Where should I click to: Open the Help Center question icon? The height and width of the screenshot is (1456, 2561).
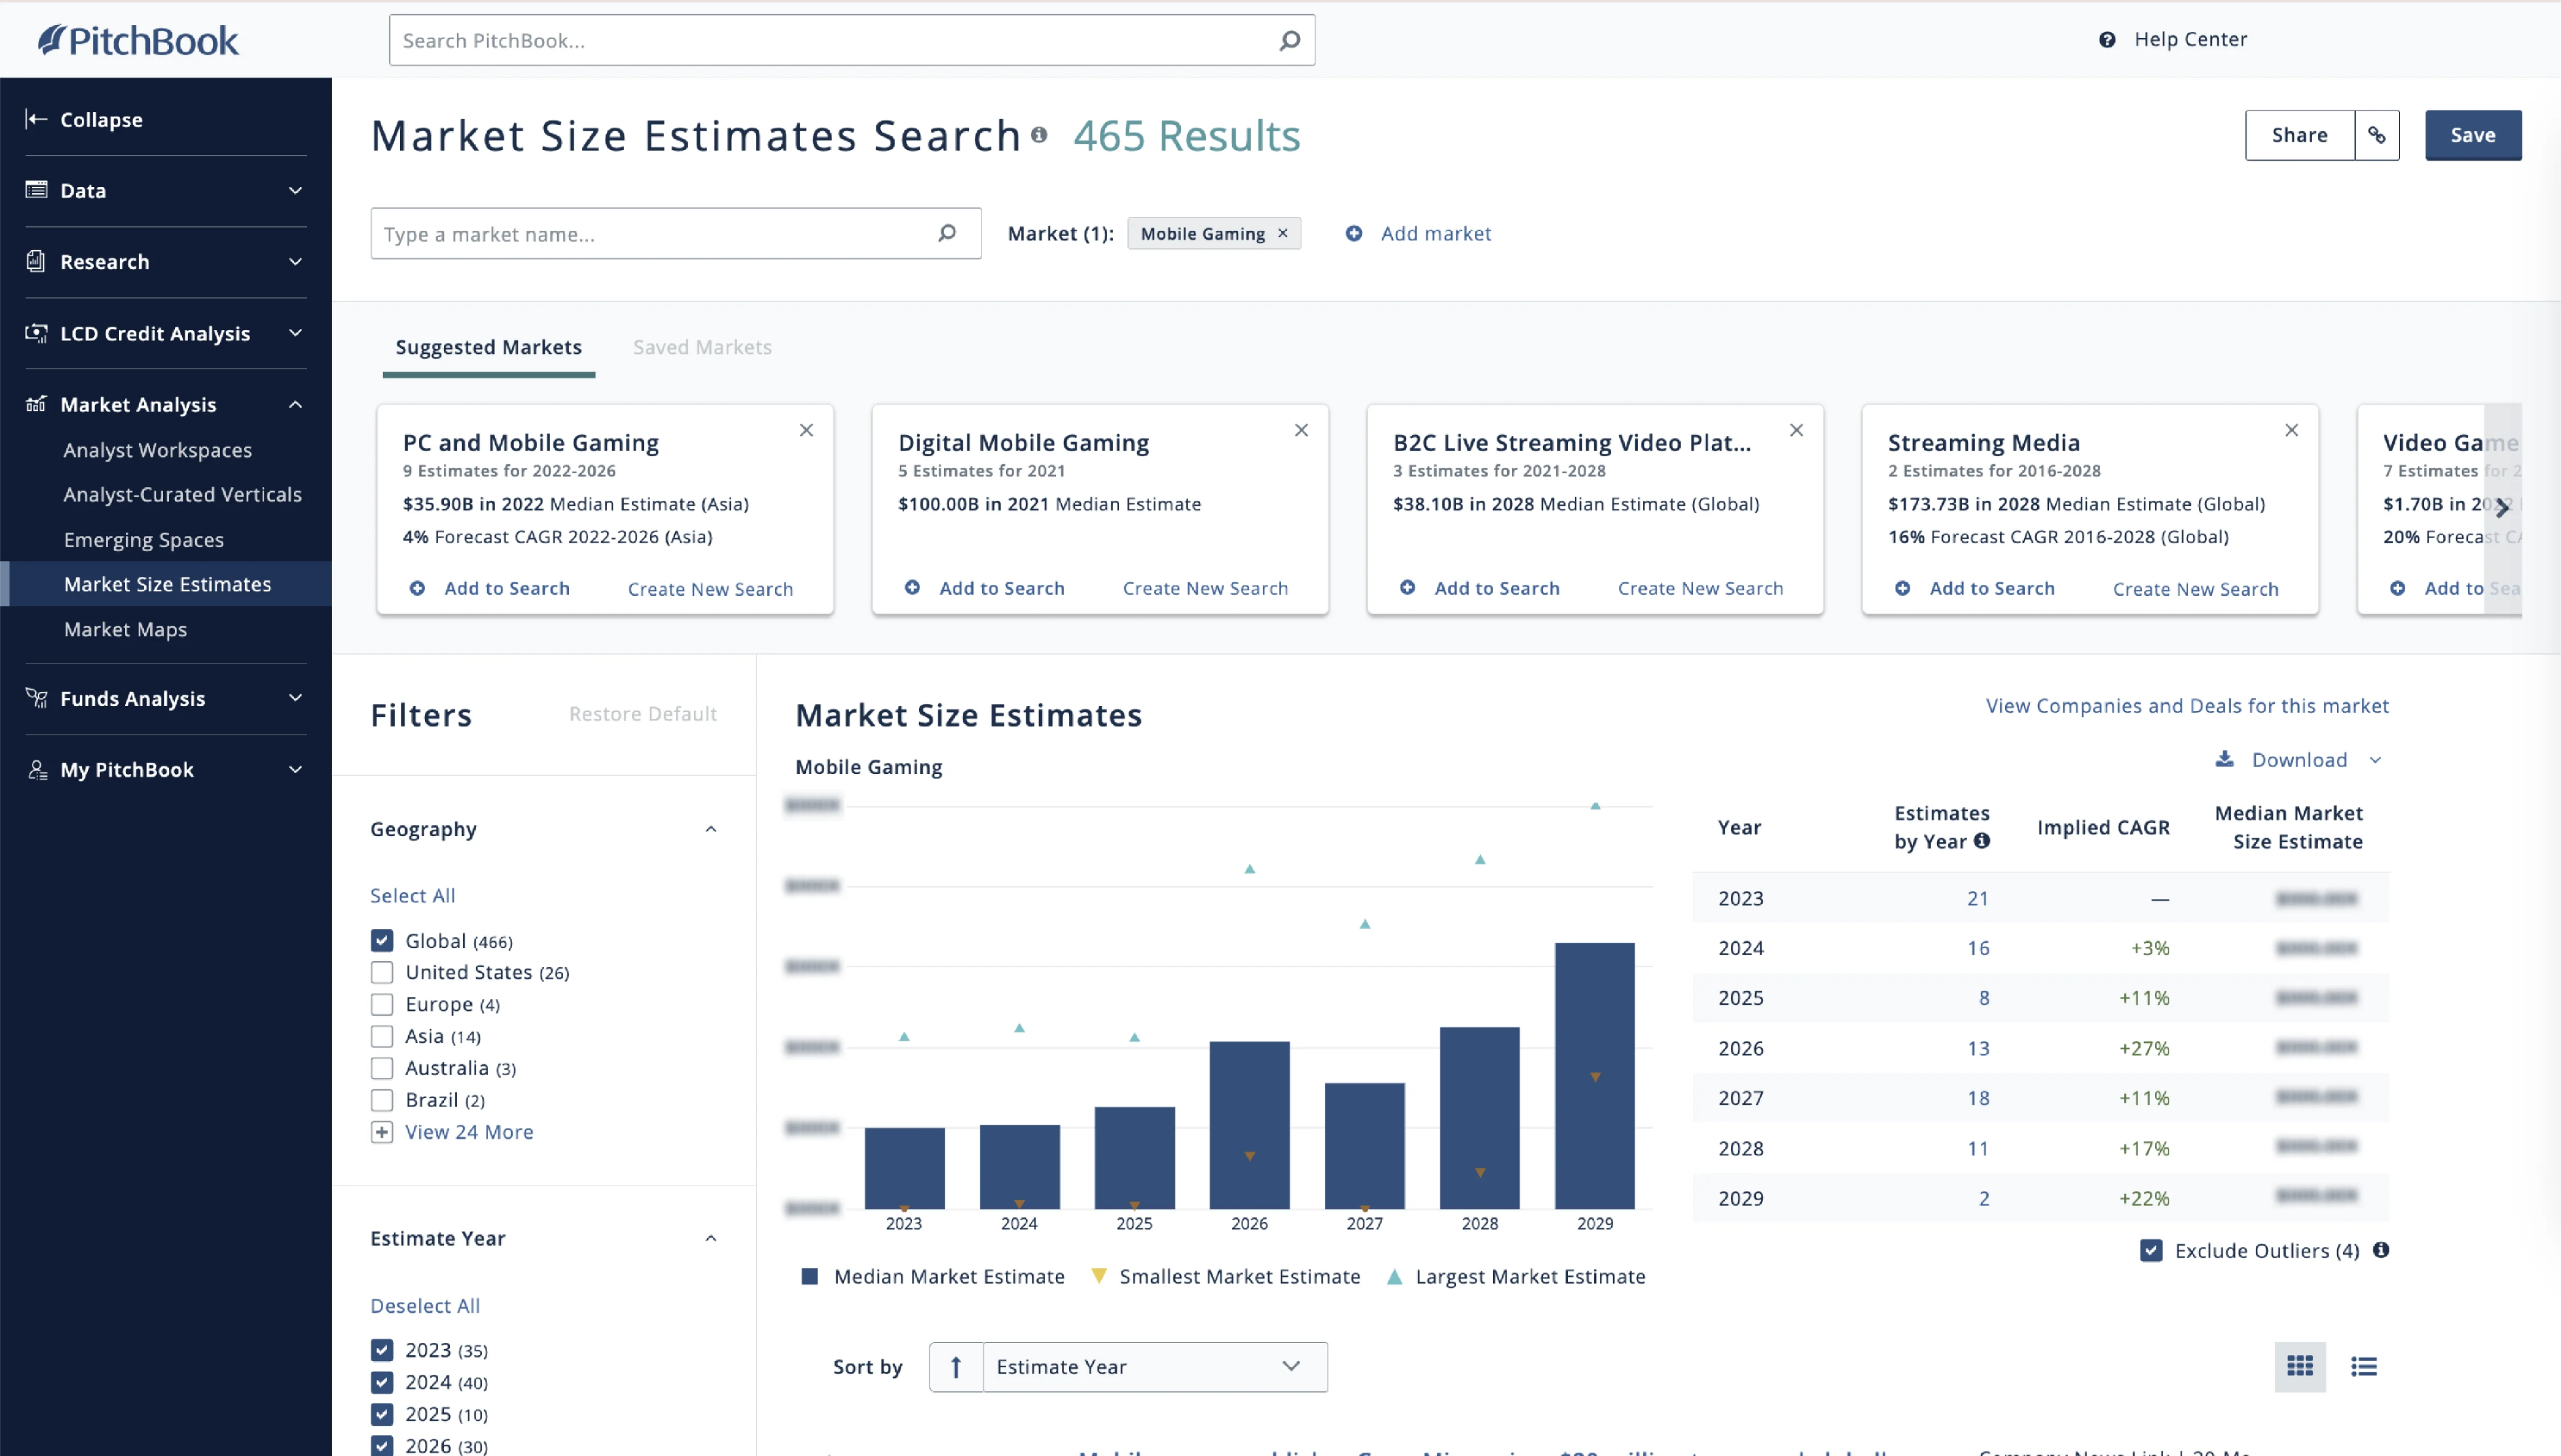pyautogui.click(x=2107, y=40)
